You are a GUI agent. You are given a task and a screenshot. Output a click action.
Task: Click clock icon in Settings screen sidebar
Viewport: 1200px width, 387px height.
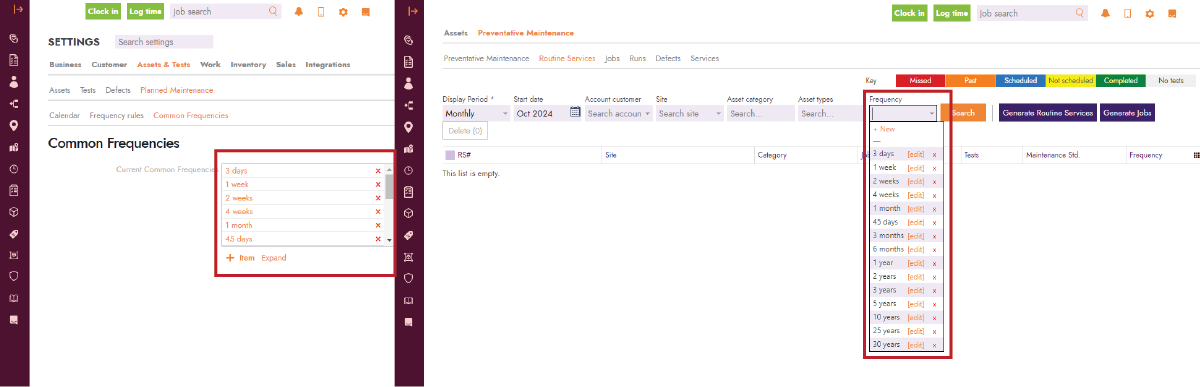click(x=14, y=169)
